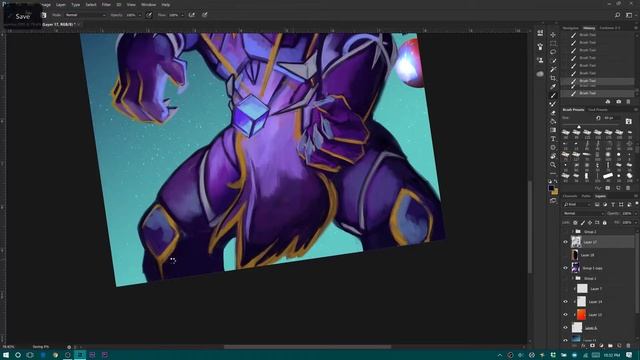Image resolution: width=640 pixels, height=360 pixels.
Task: Swap foreground and background colors
Action: (556, 182)
